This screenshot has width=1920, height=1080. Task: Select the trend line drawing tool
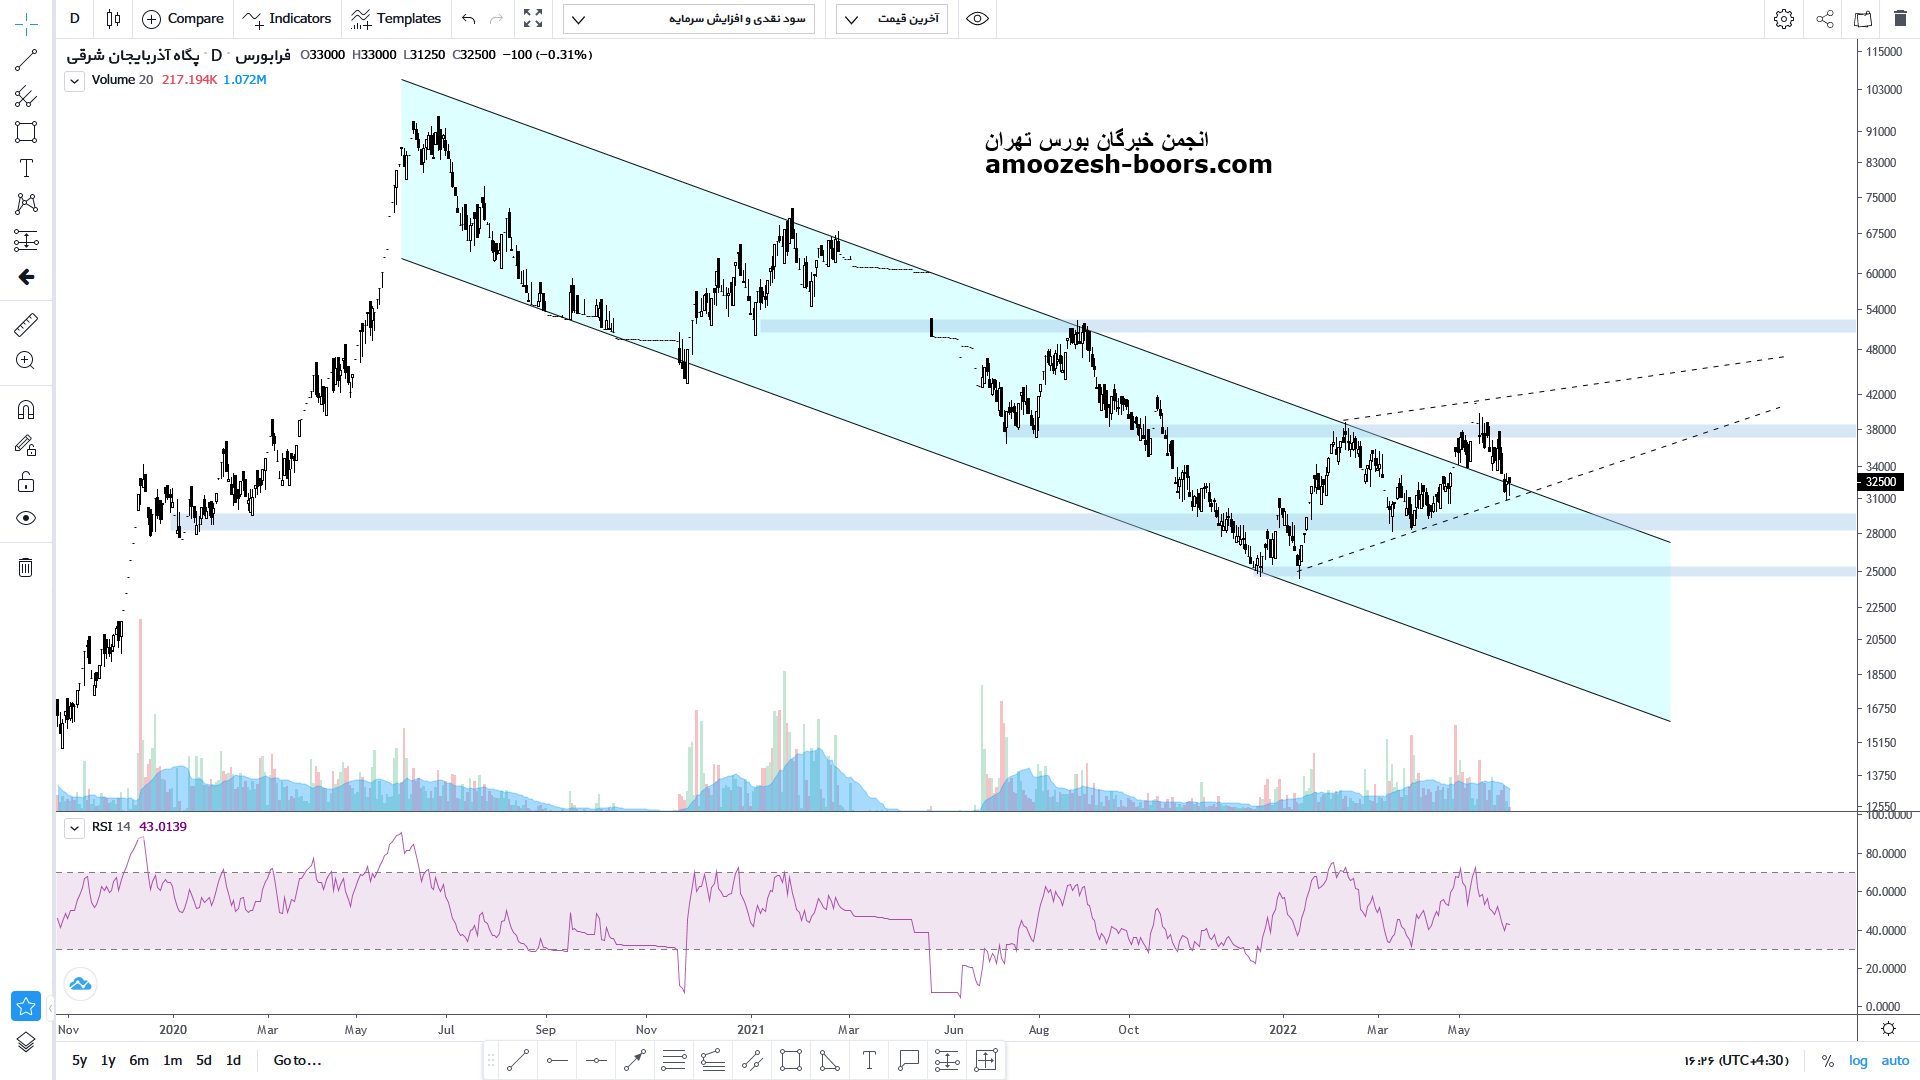26,61
